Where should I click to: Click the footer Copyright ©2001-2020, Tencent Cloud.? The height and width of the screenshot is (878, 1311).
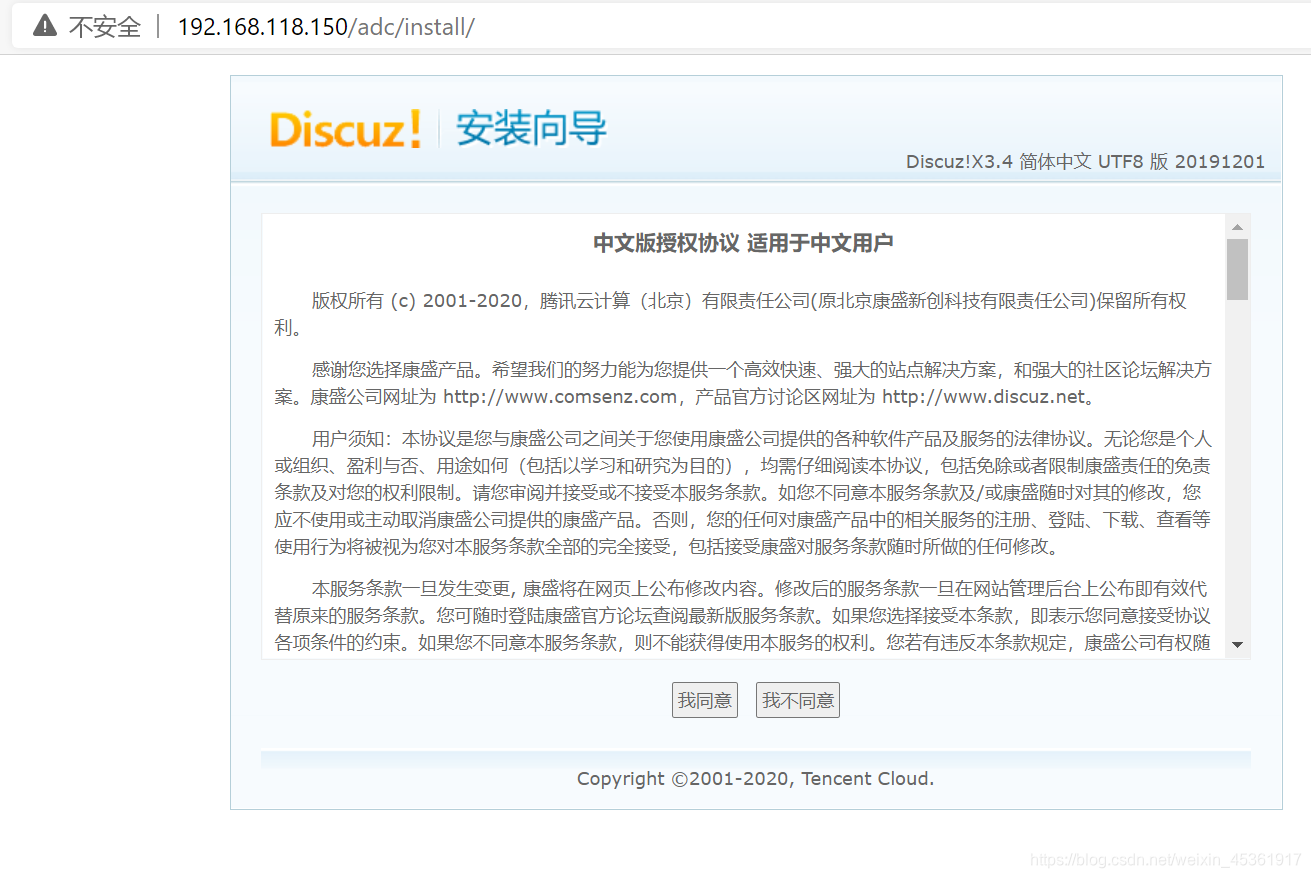tap(755, 779)
